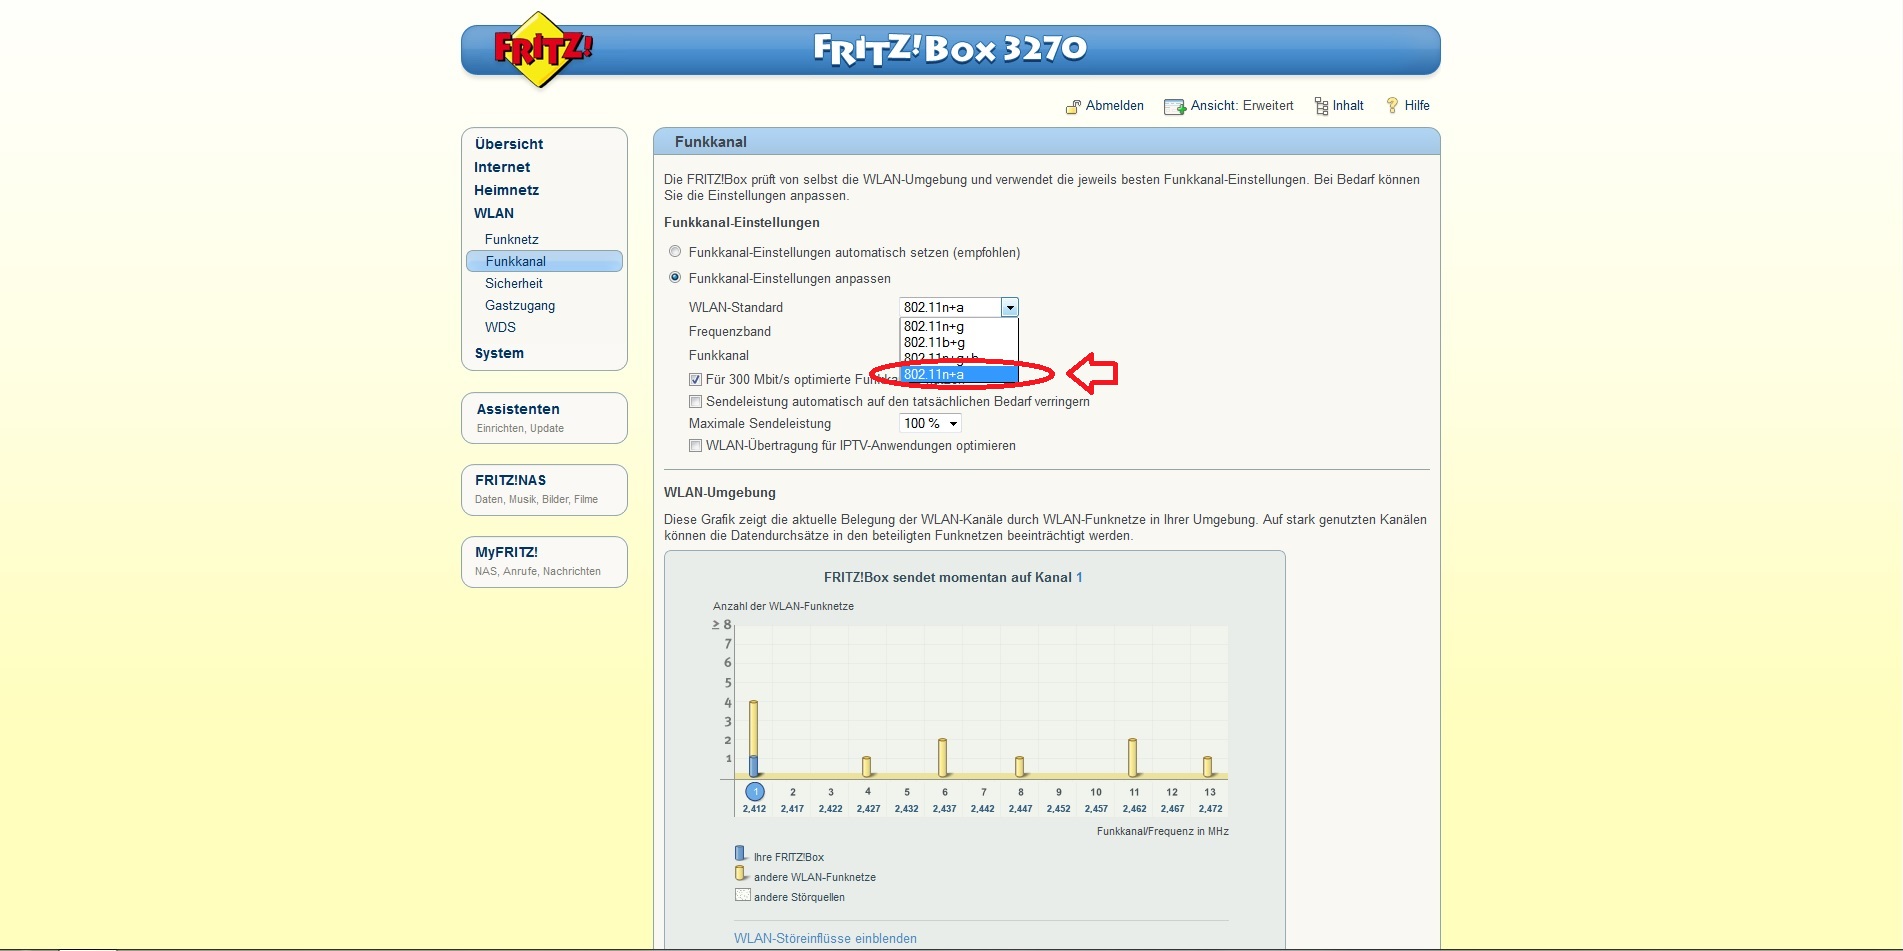Click the Abmelden logout icon
The width and height of the screenshot is (1903, 951).
(1073, 106)
